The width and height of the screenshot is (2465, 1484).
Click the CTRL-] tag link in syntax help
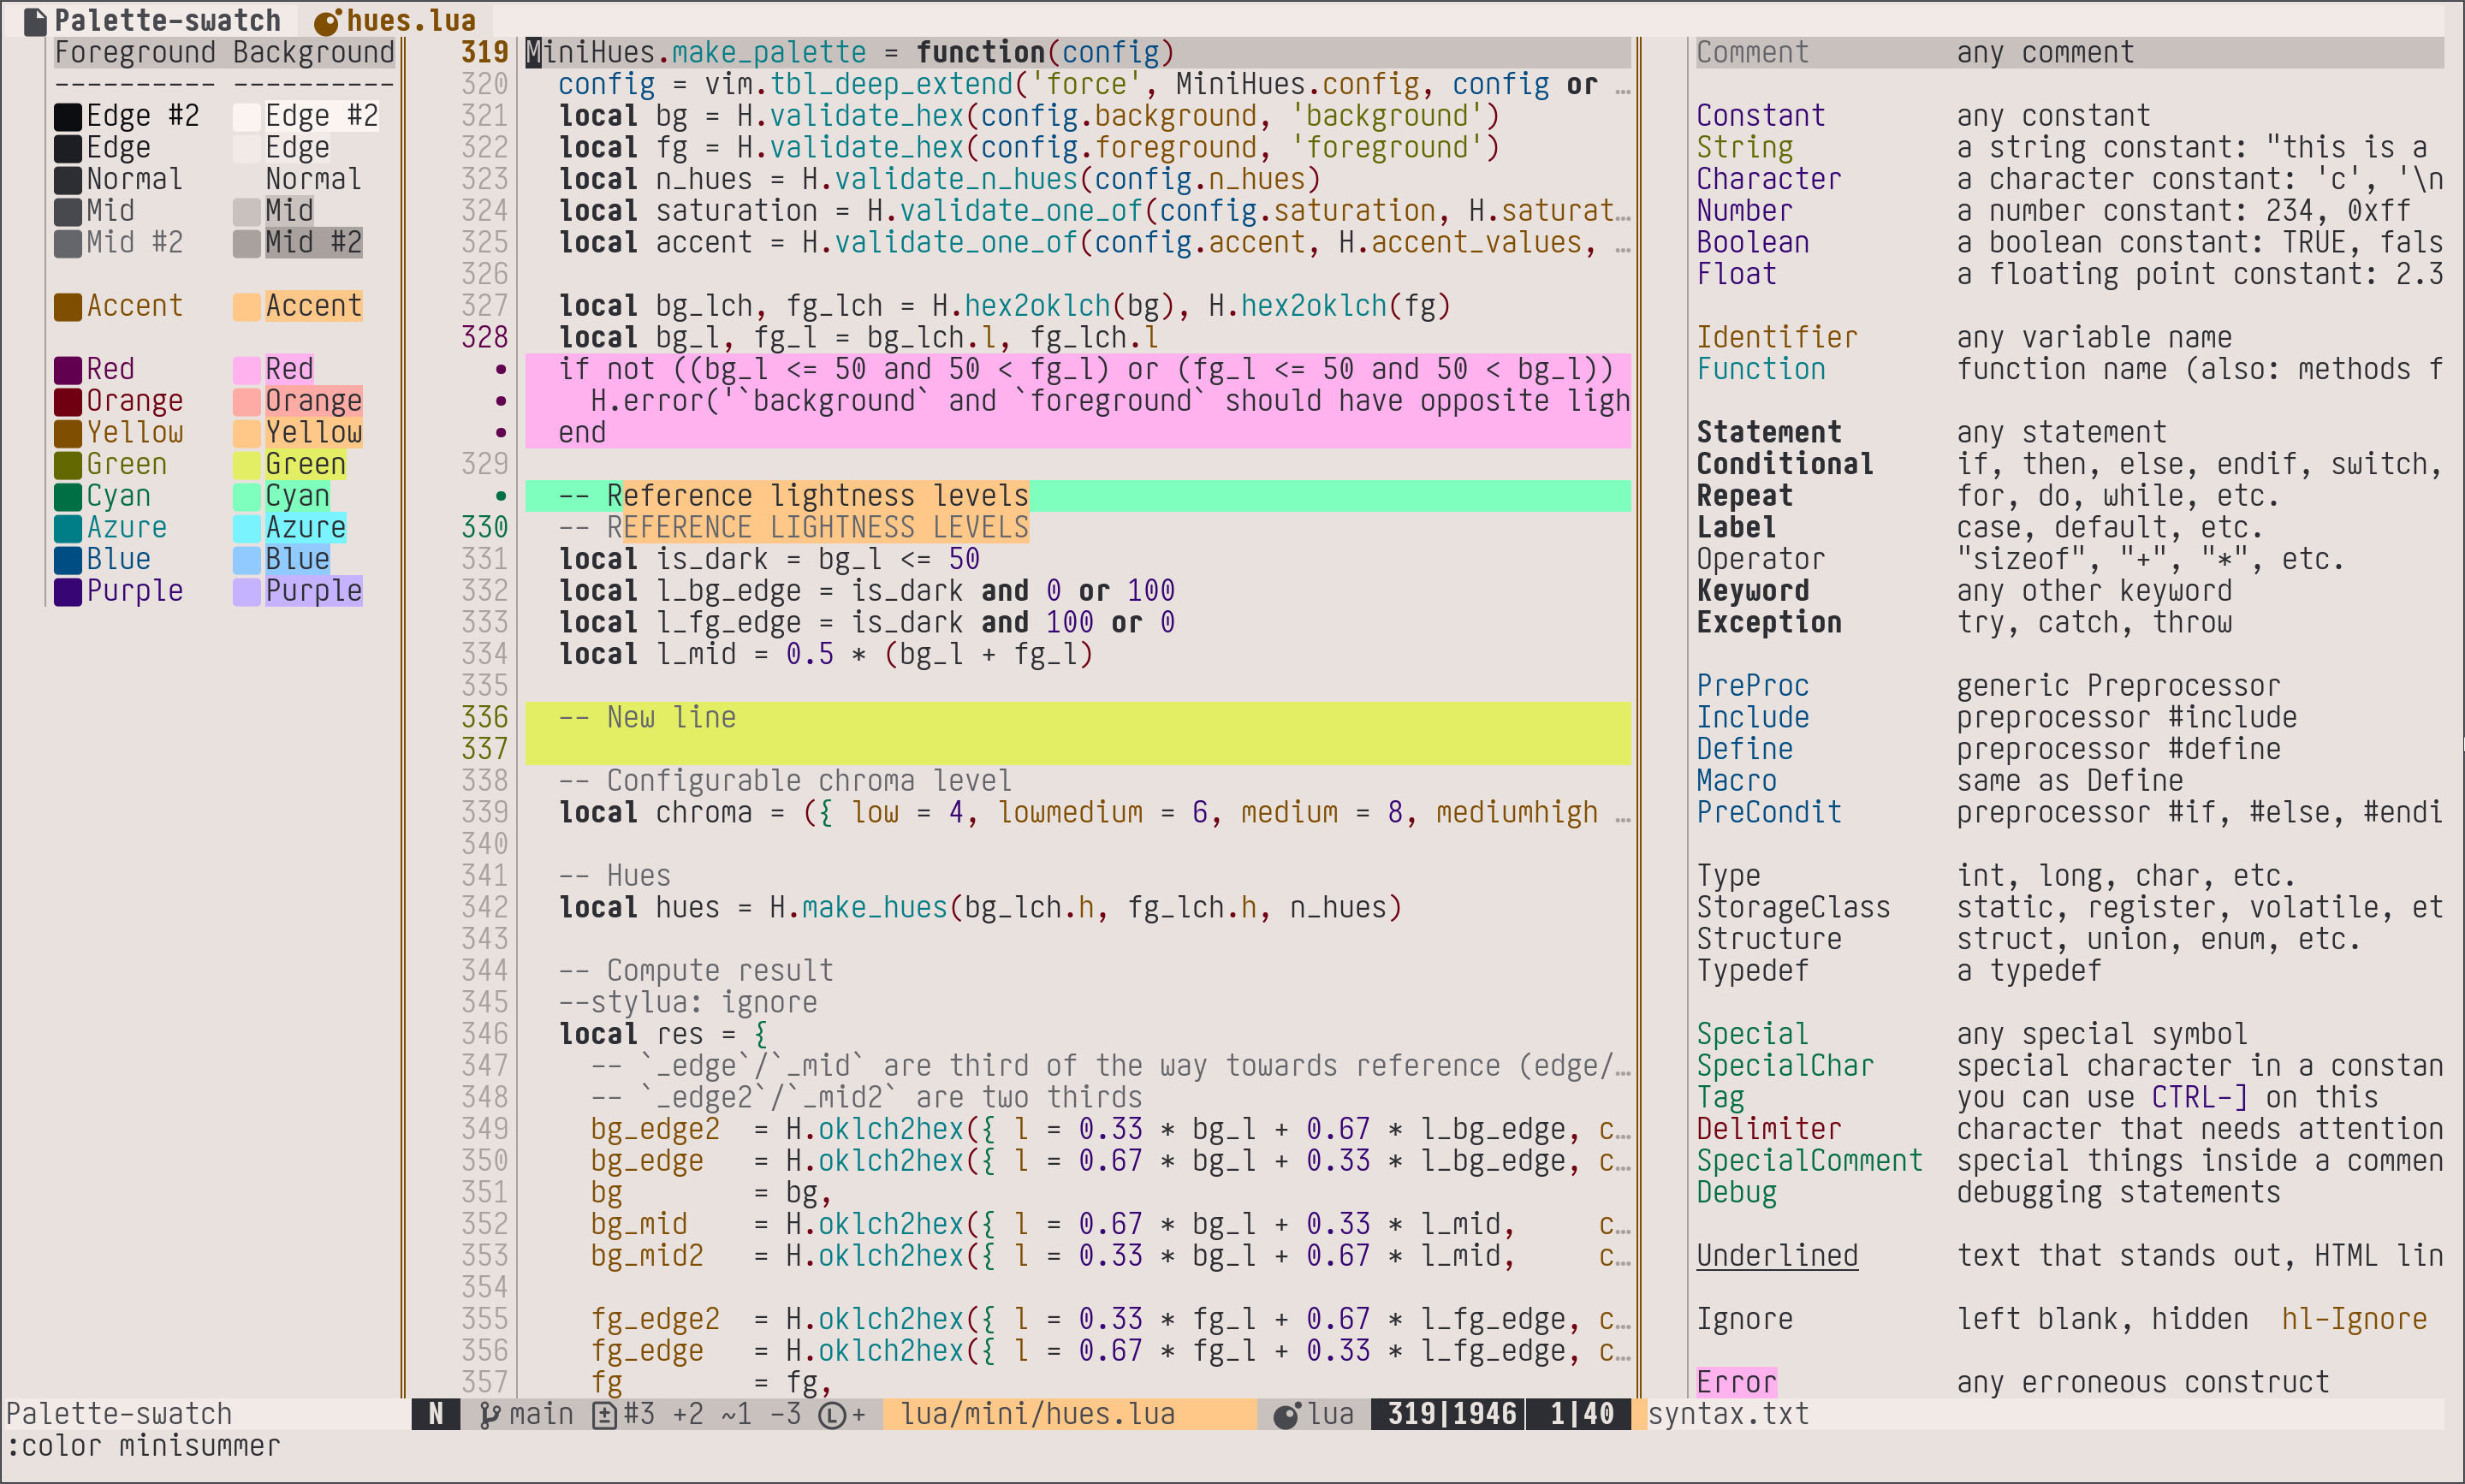2199,1098
